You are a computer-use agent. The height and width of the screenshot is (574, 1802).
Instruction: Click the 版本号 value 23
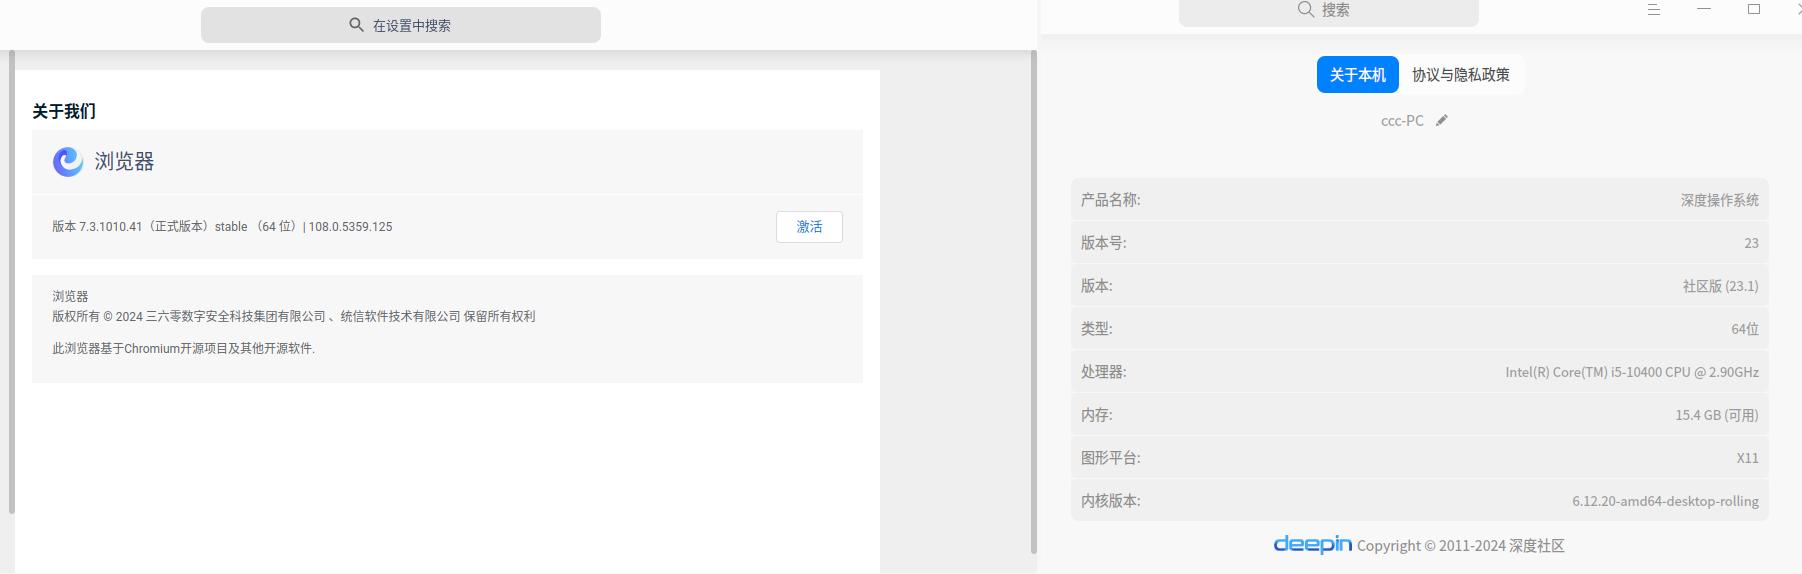click(x=1751, y=243)
